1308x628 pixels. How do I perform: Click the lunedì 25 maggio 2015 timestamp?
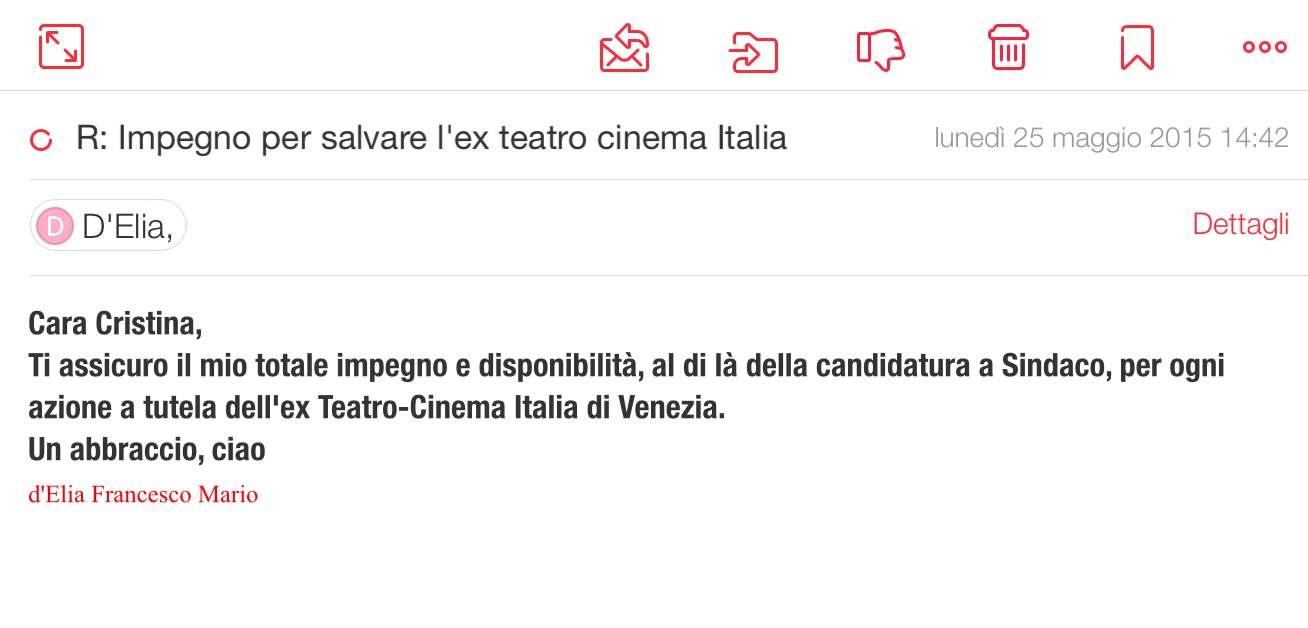coord(1111,138)
